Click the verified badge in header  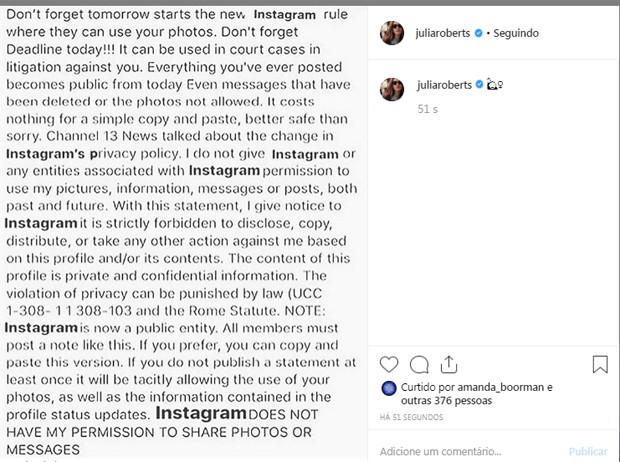(x=478, y=33)
